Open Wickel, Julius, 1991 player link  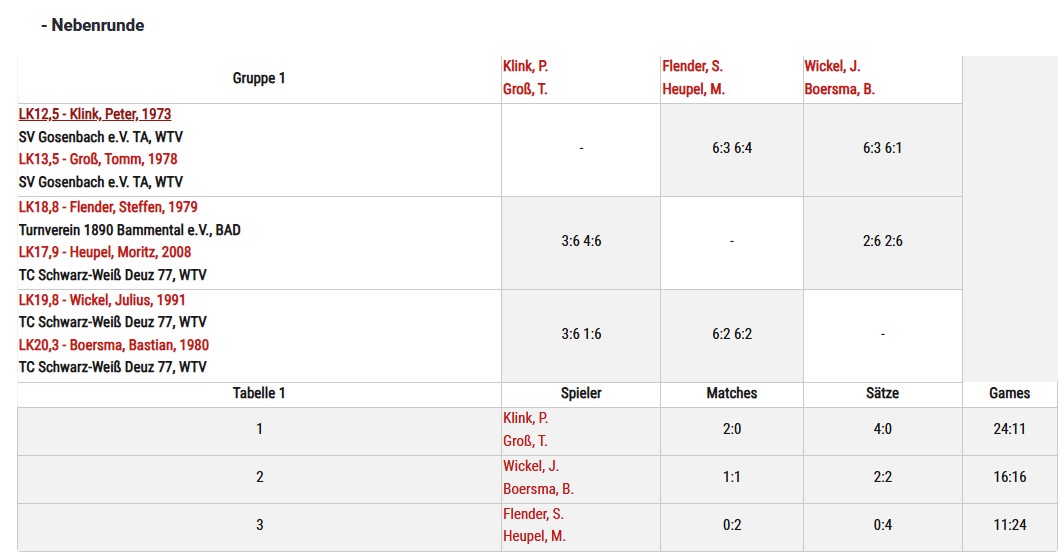[102, 300]
